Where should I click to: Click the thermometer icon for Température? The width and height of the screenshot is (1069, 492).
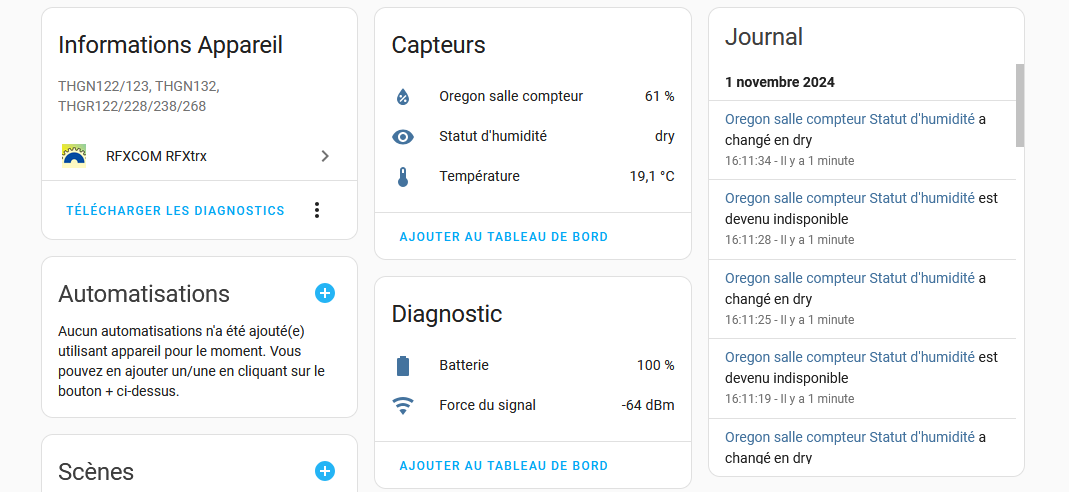point(403,176)
